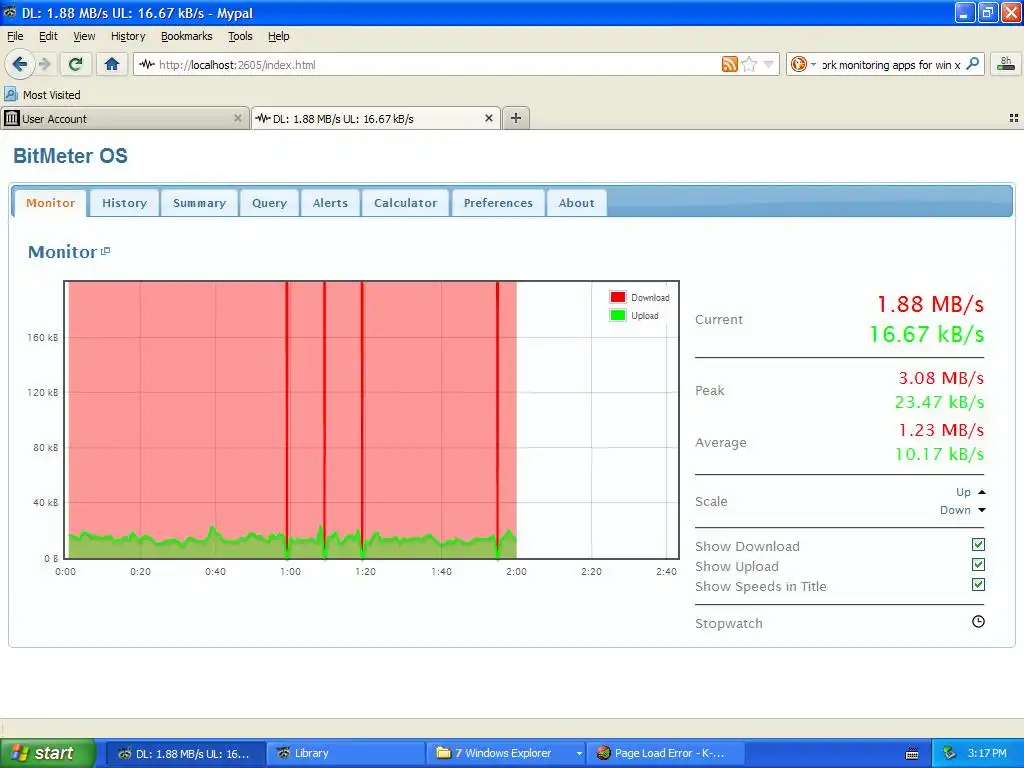Open the Edit menu
Screen dimensions: 1024x768
48,36
